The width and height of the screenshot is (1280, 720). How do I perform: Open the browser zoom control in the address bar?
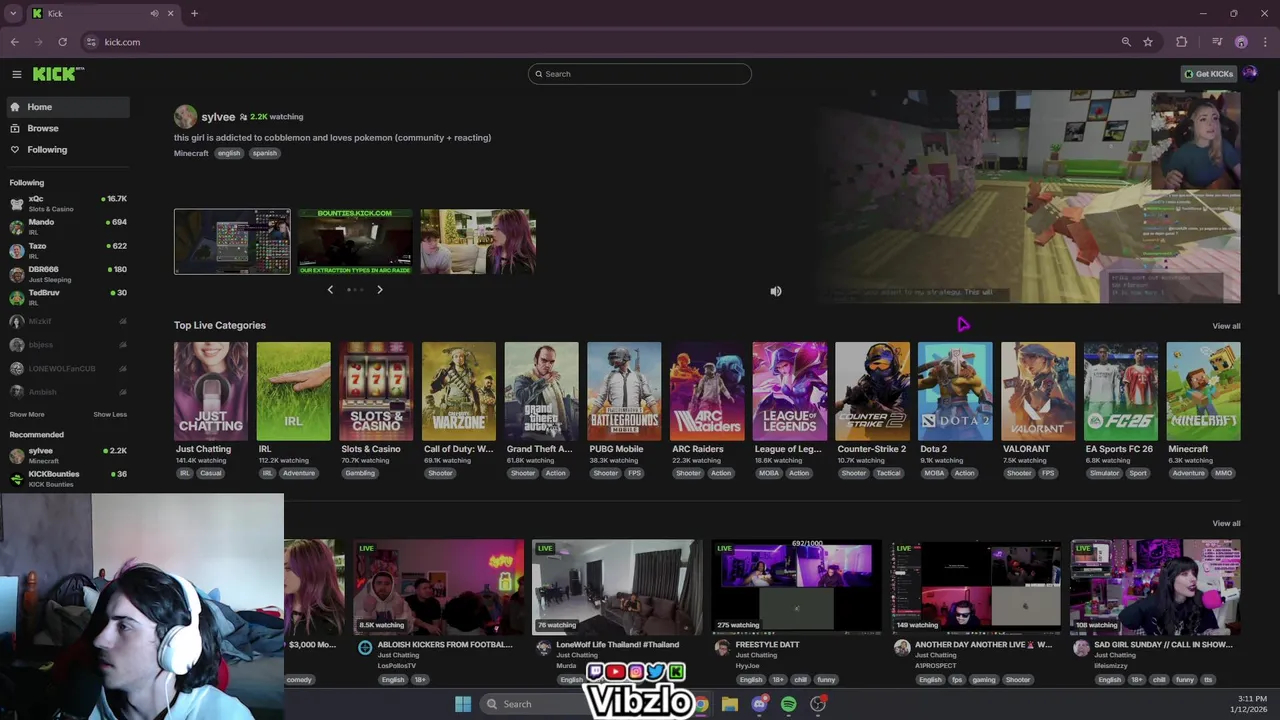pyautogui.click(x=1126, y=42)
